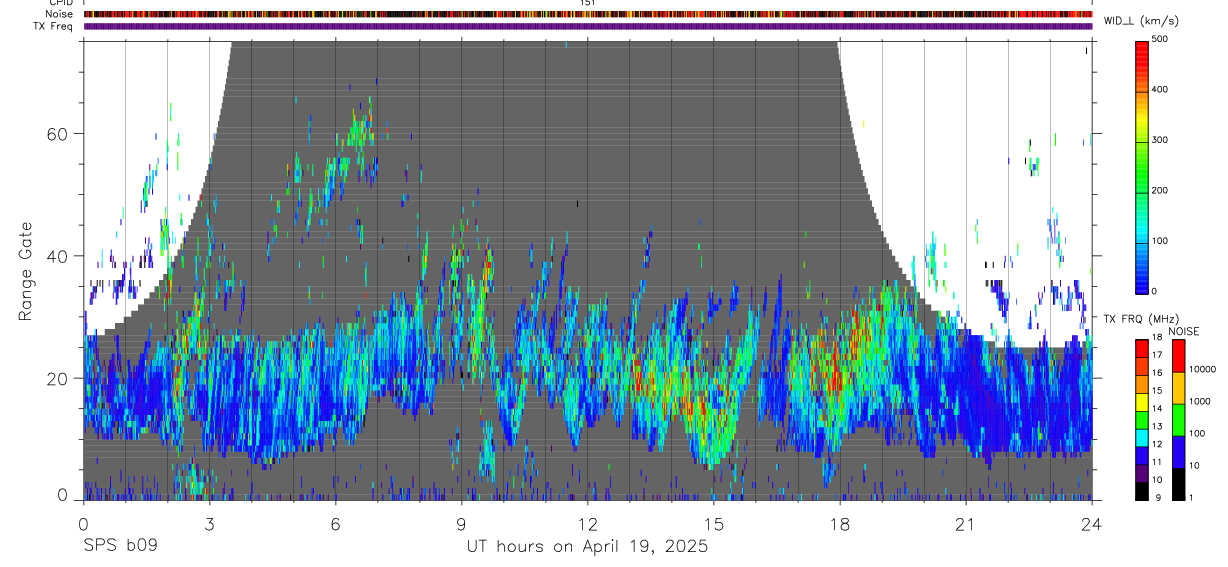1228x567 pixels.
Task: Pick the yellow segment of TX FRQ color bar
Action: click(1143, 403)
